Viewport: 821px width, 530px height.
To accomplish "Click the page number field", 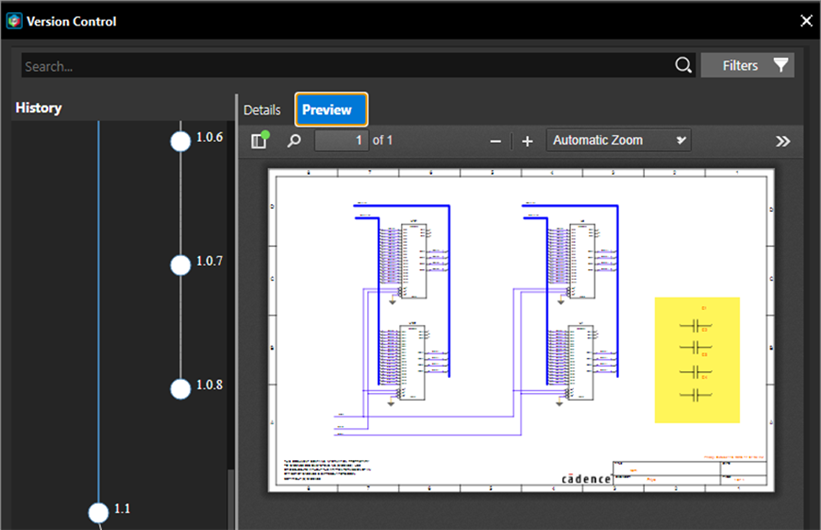I will (x=341, y=141).
